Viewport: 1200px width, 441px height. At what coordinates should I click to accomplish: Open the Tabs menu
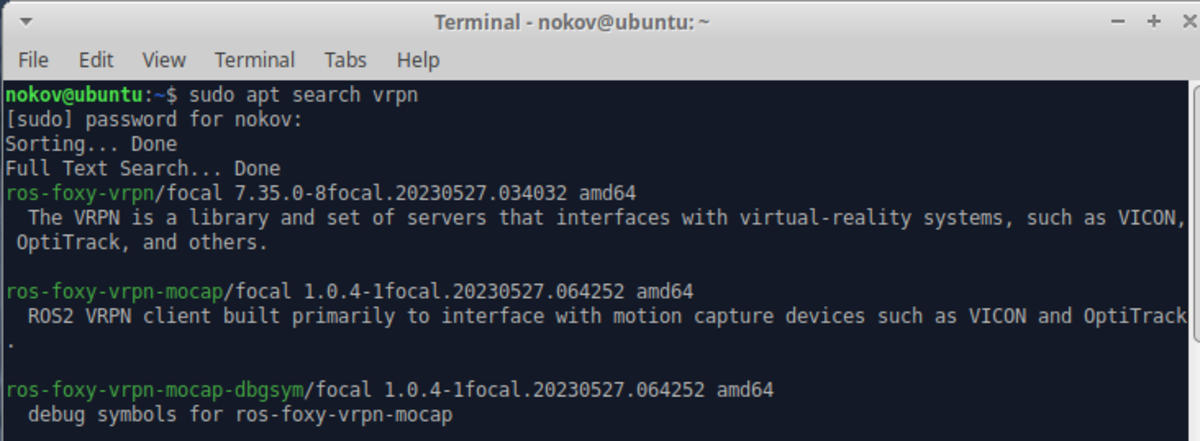point(345,60)
